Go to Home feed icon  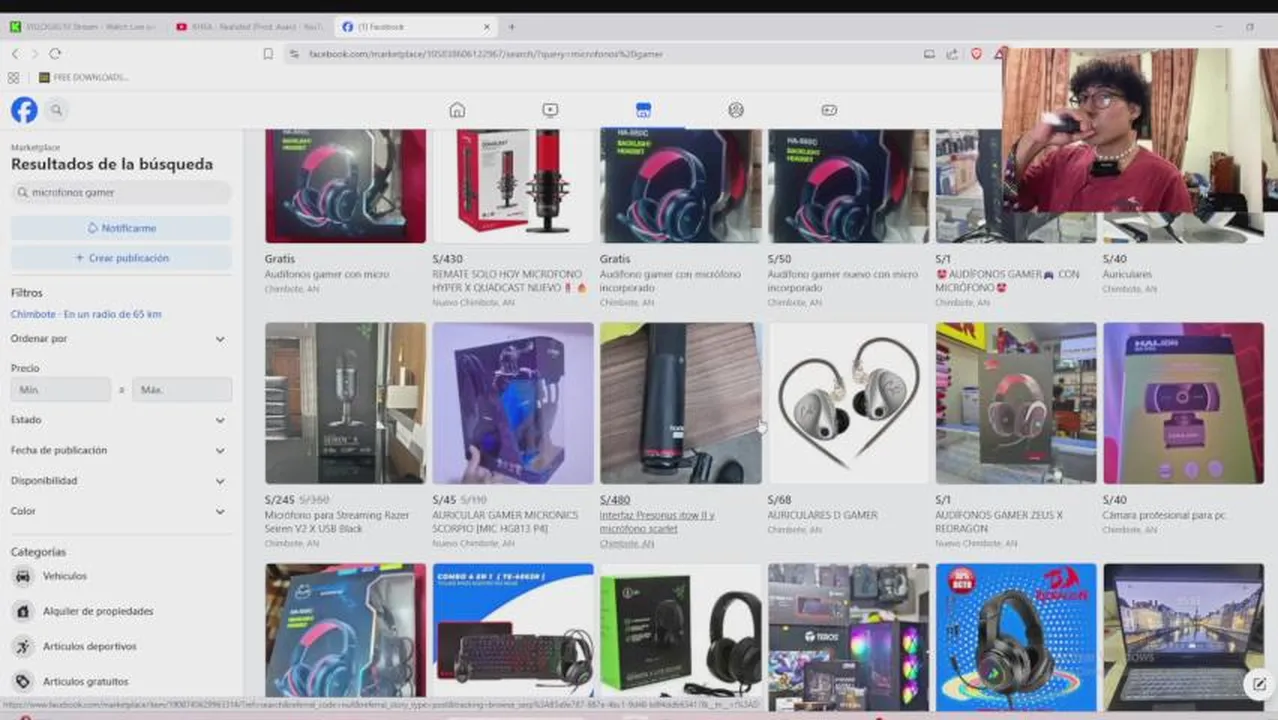point(457,110)
